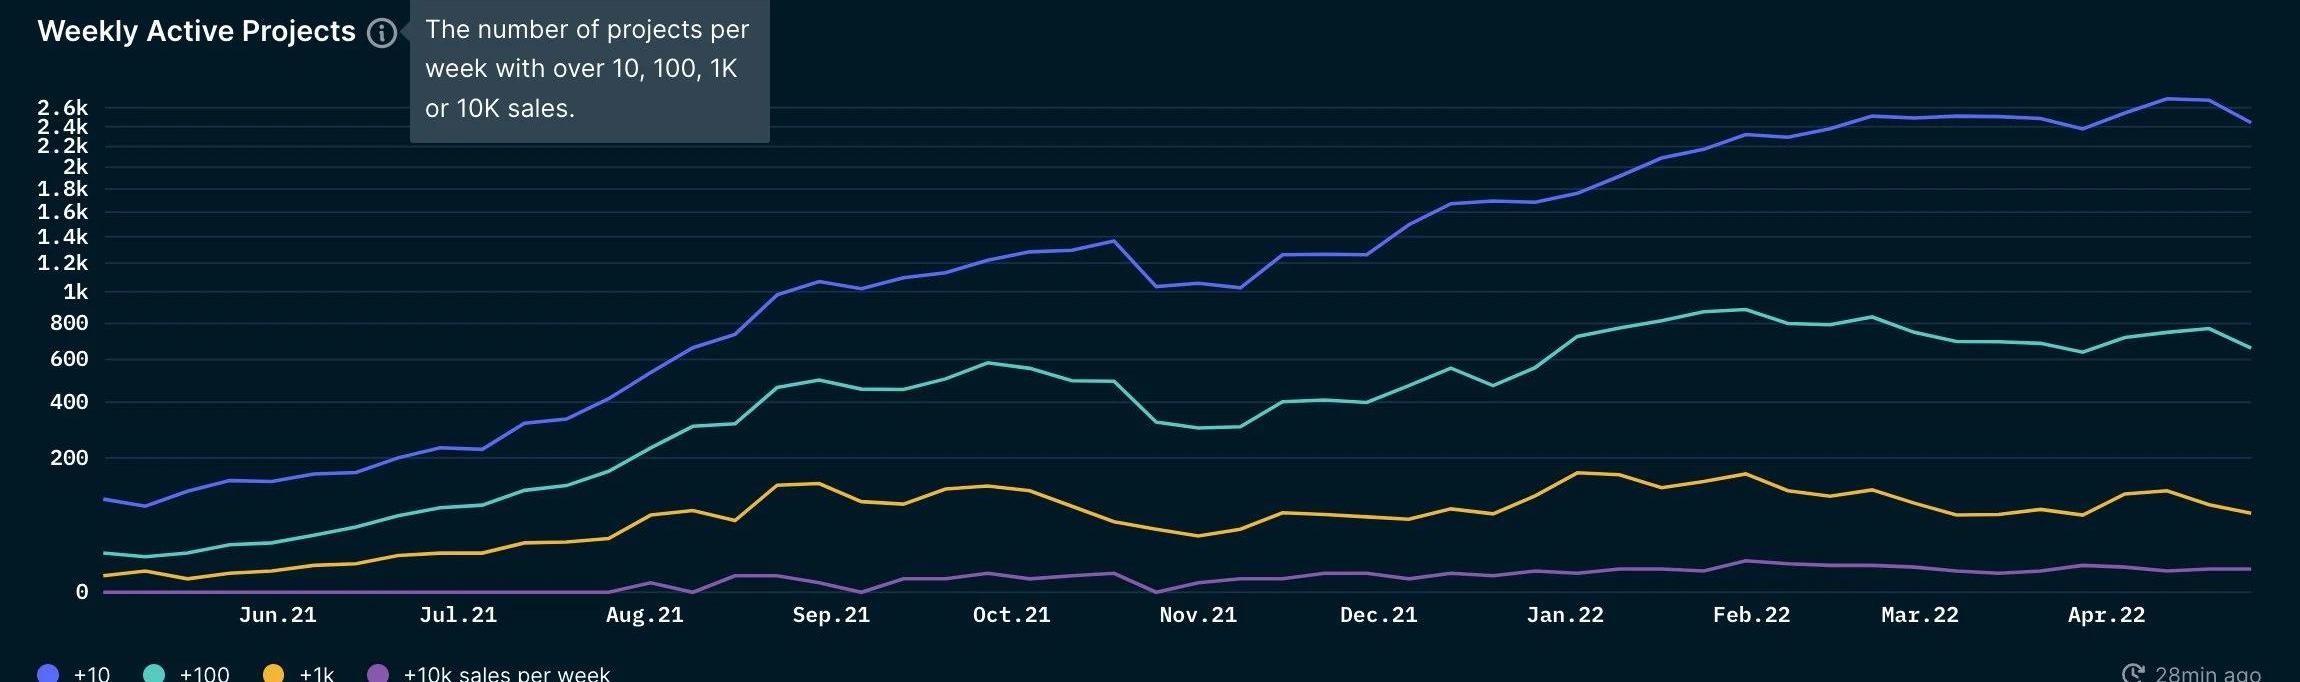Click the Sep.21 x-axis label

click(x=831, y=615)
